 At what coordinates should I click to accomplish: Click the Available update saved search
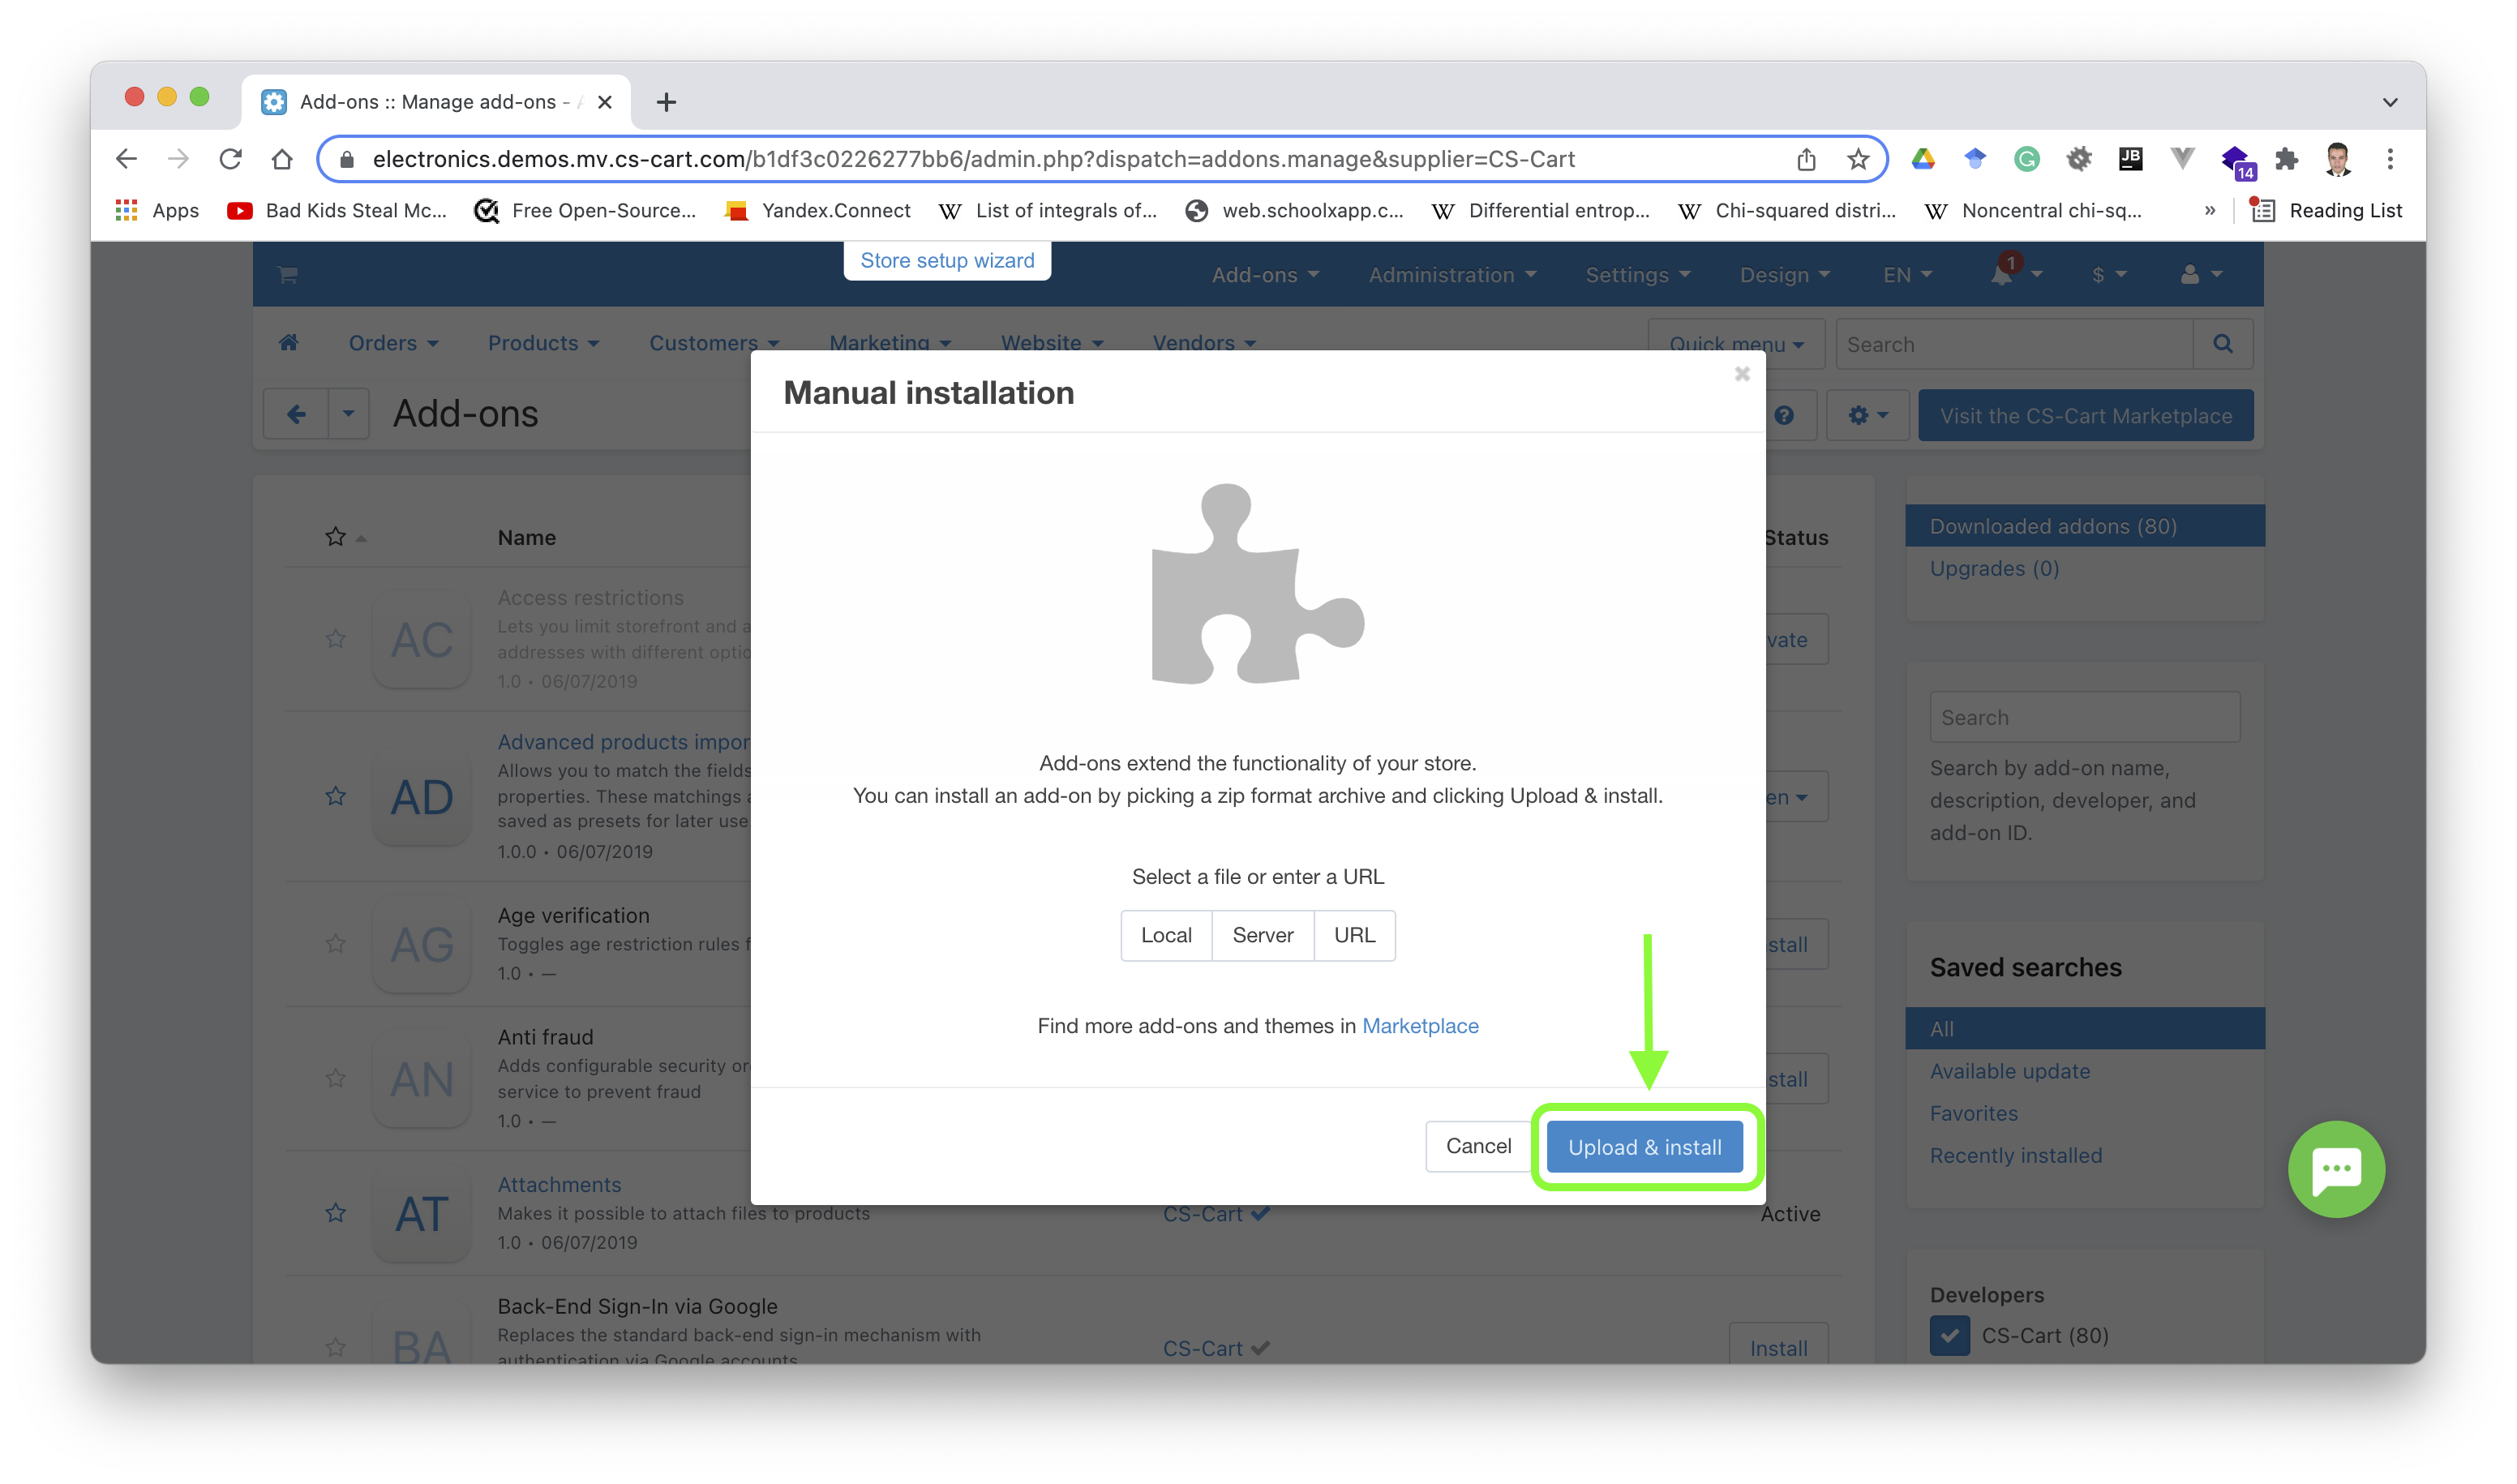(x=2010, y=1070)
